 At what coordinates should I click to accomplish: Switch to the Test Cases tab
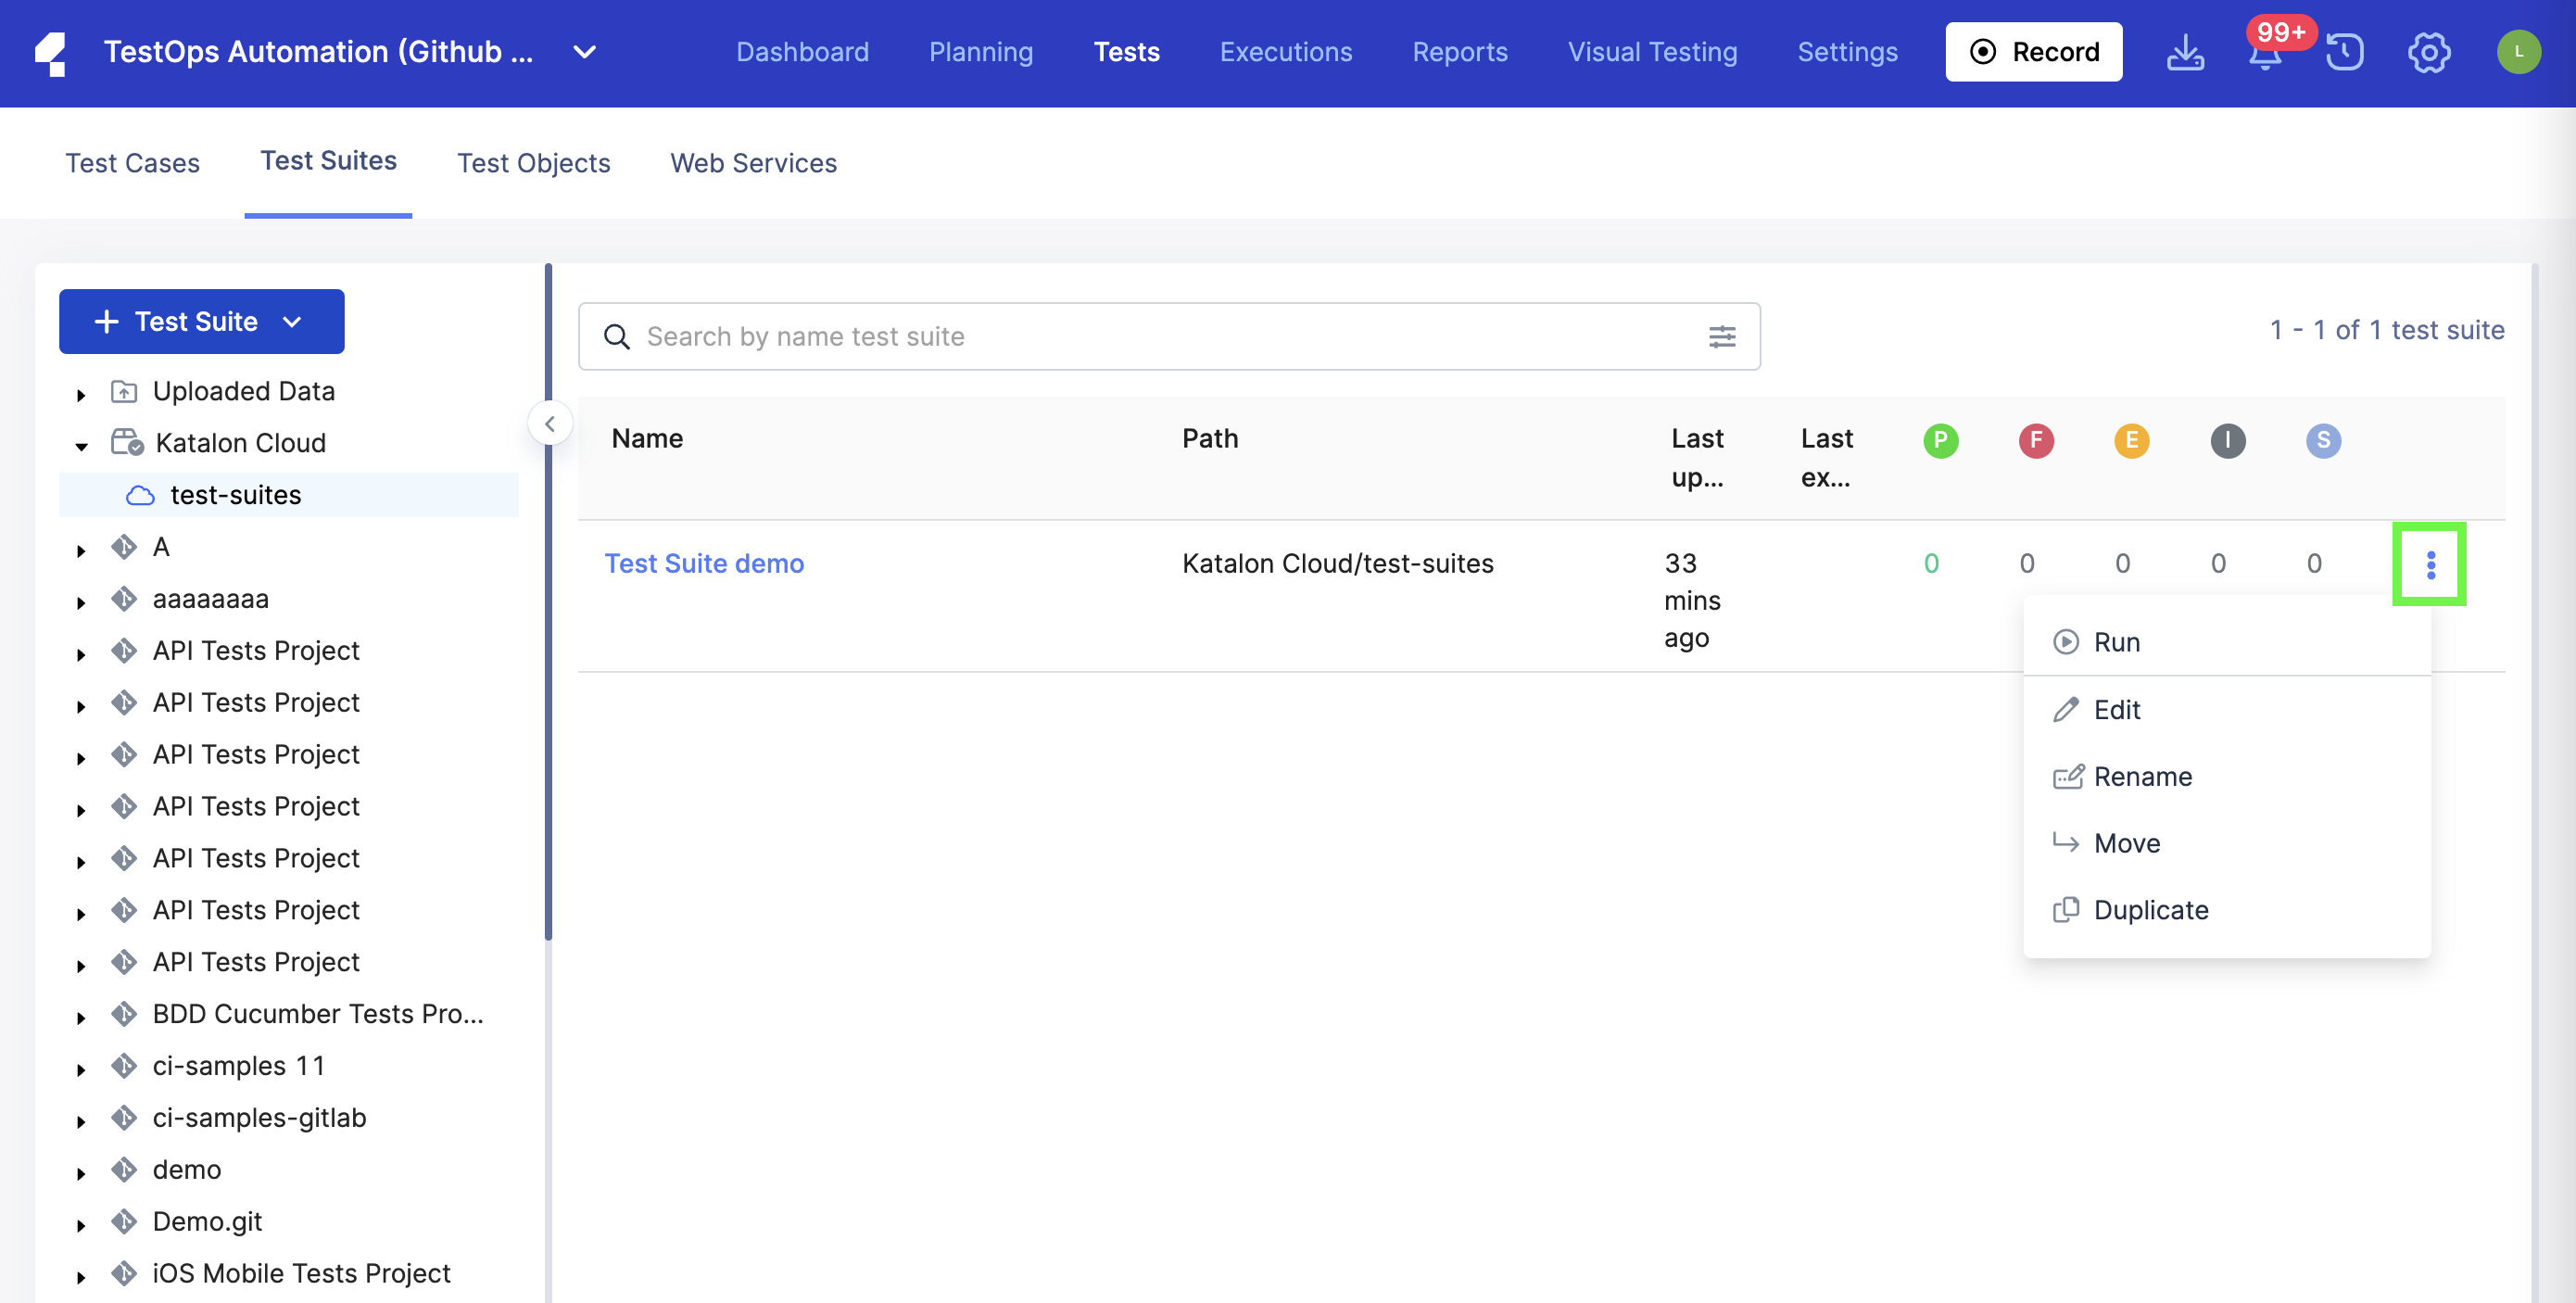pos(133,163)
